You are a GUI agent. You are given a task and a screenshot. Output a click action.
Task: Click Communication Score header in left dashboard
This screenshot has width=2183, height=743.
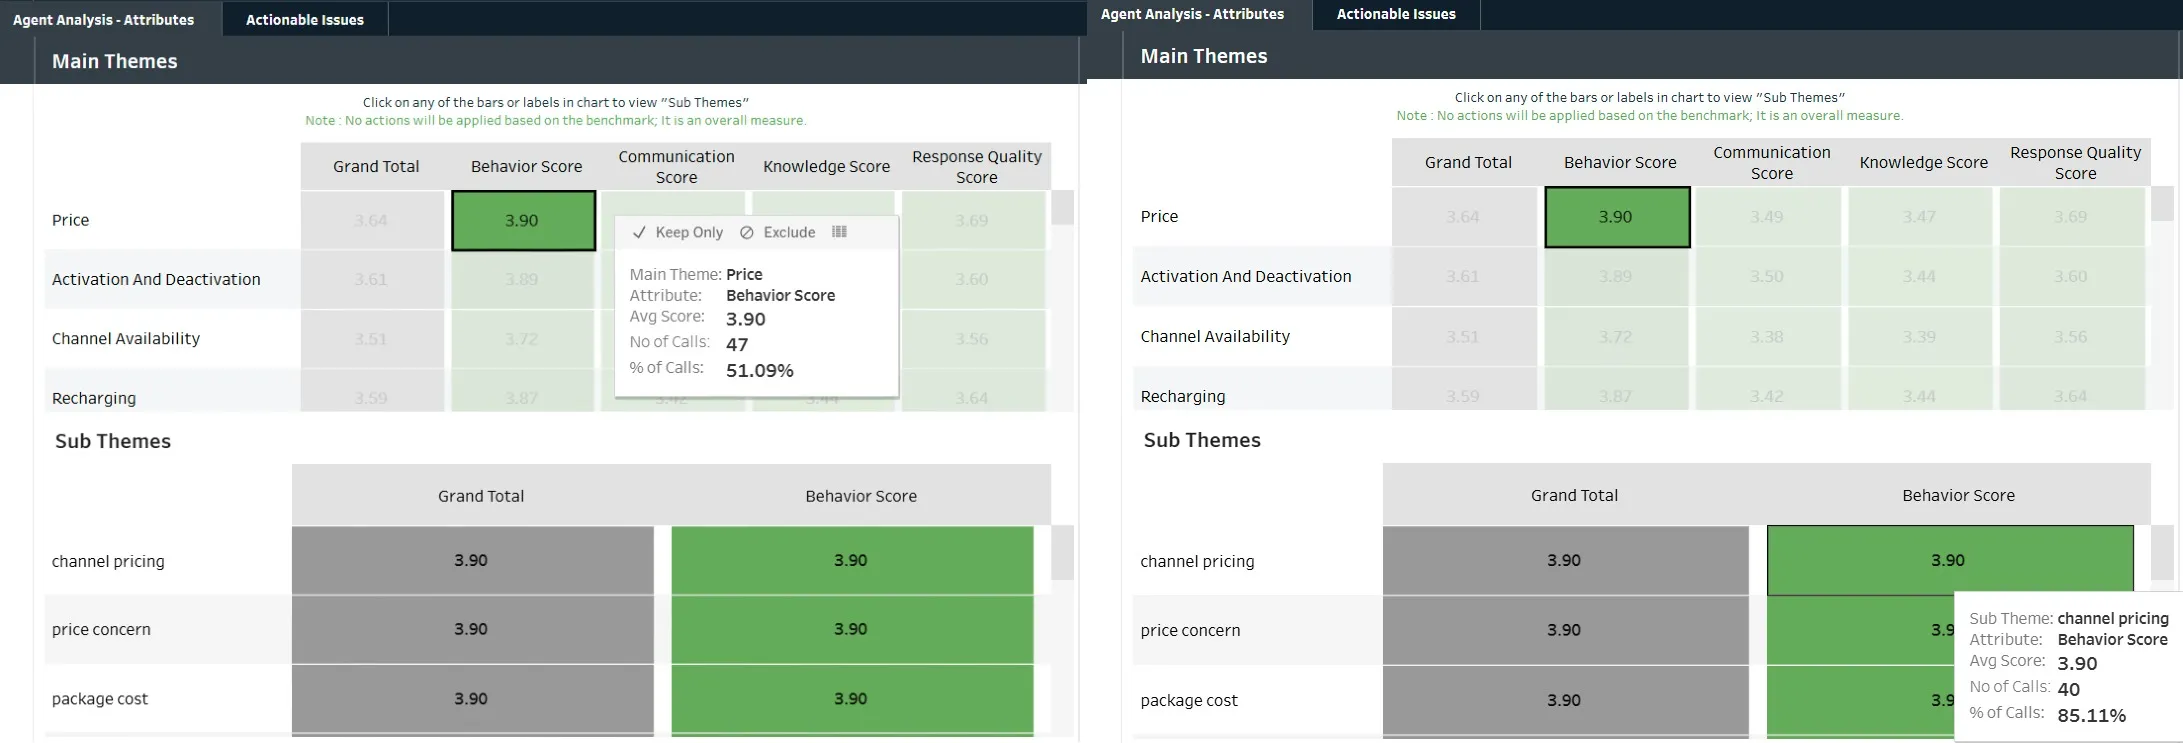coord(677,166)
